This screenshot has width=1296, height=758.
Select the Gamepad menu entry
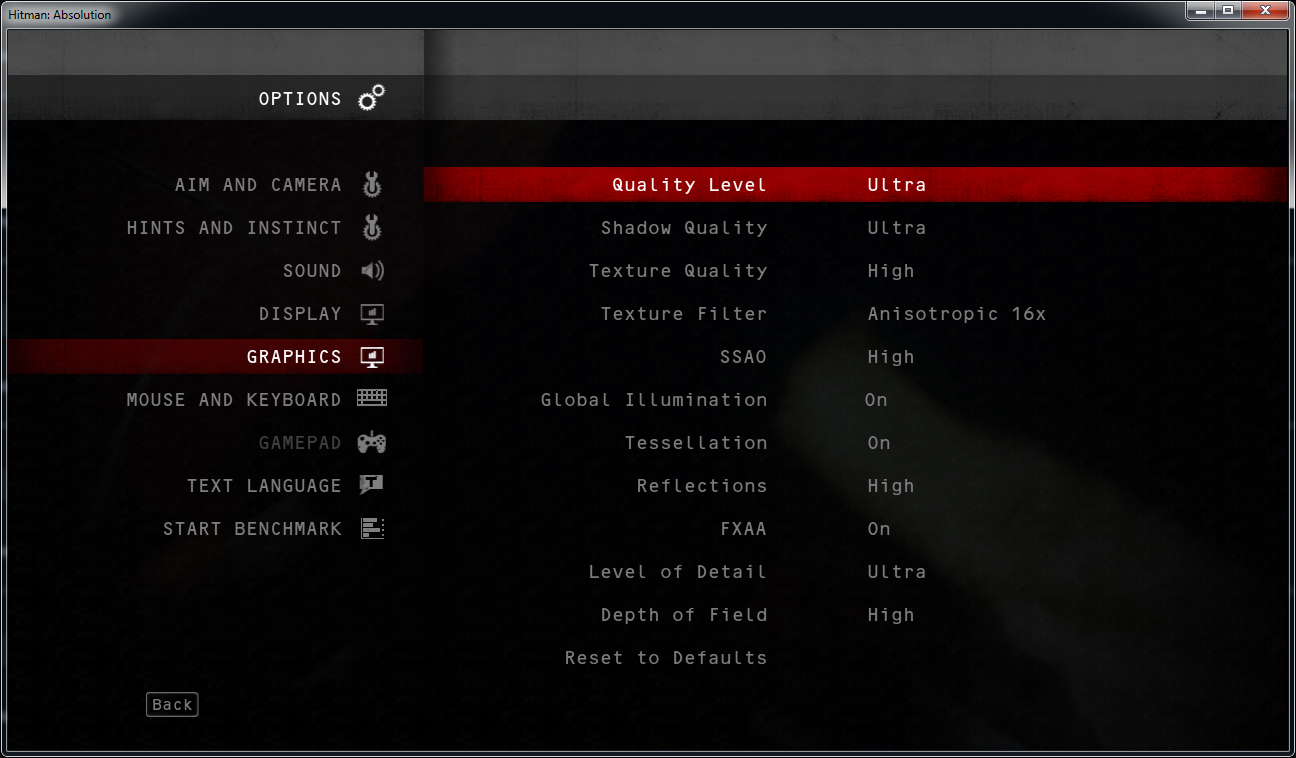300,443
